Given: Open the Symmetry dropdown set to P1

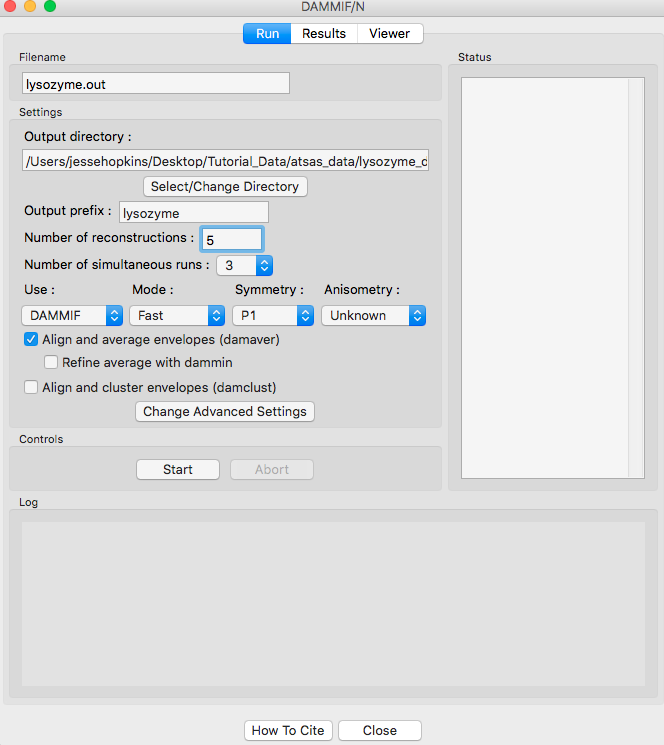Looking at the screenshot, I should [x=273, y=315].
